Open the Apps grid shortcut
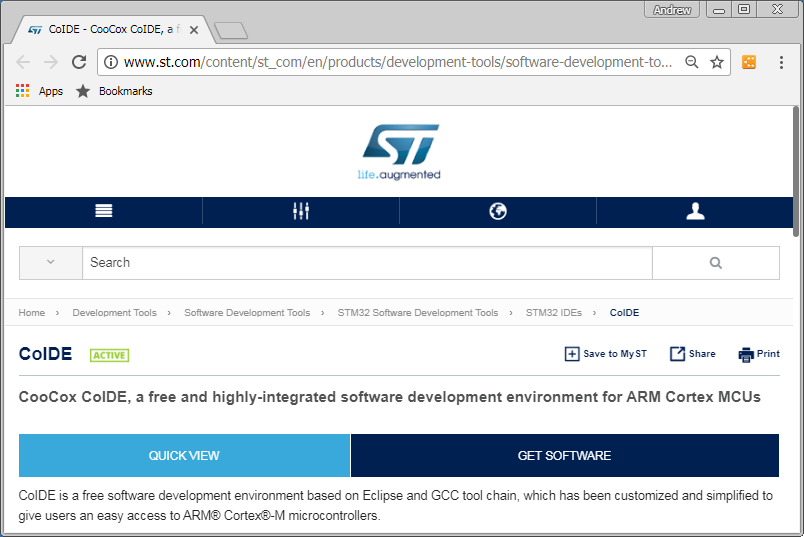This screenshot has height=537, width=804. pos(23,91)
